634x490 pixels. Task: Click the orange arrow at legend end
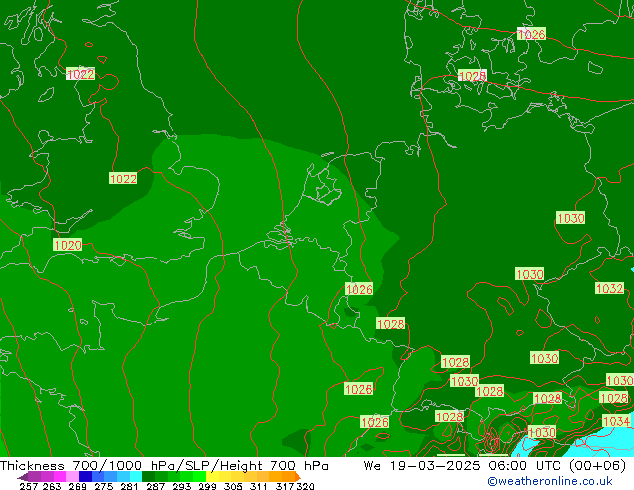tap(298, 477)
